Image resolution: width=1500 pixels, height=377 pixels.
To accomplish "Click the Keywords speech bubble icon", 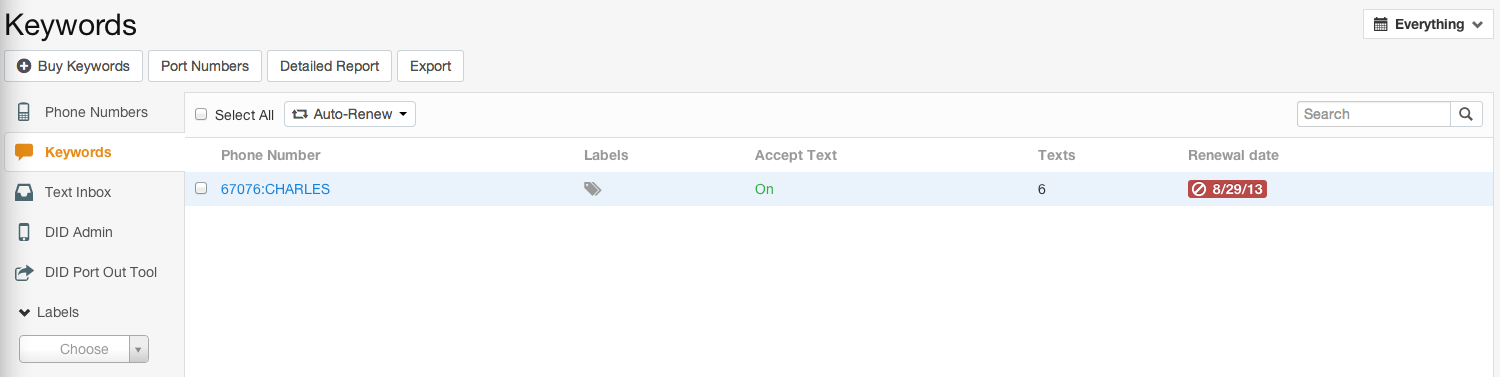I will coord(25,152).
